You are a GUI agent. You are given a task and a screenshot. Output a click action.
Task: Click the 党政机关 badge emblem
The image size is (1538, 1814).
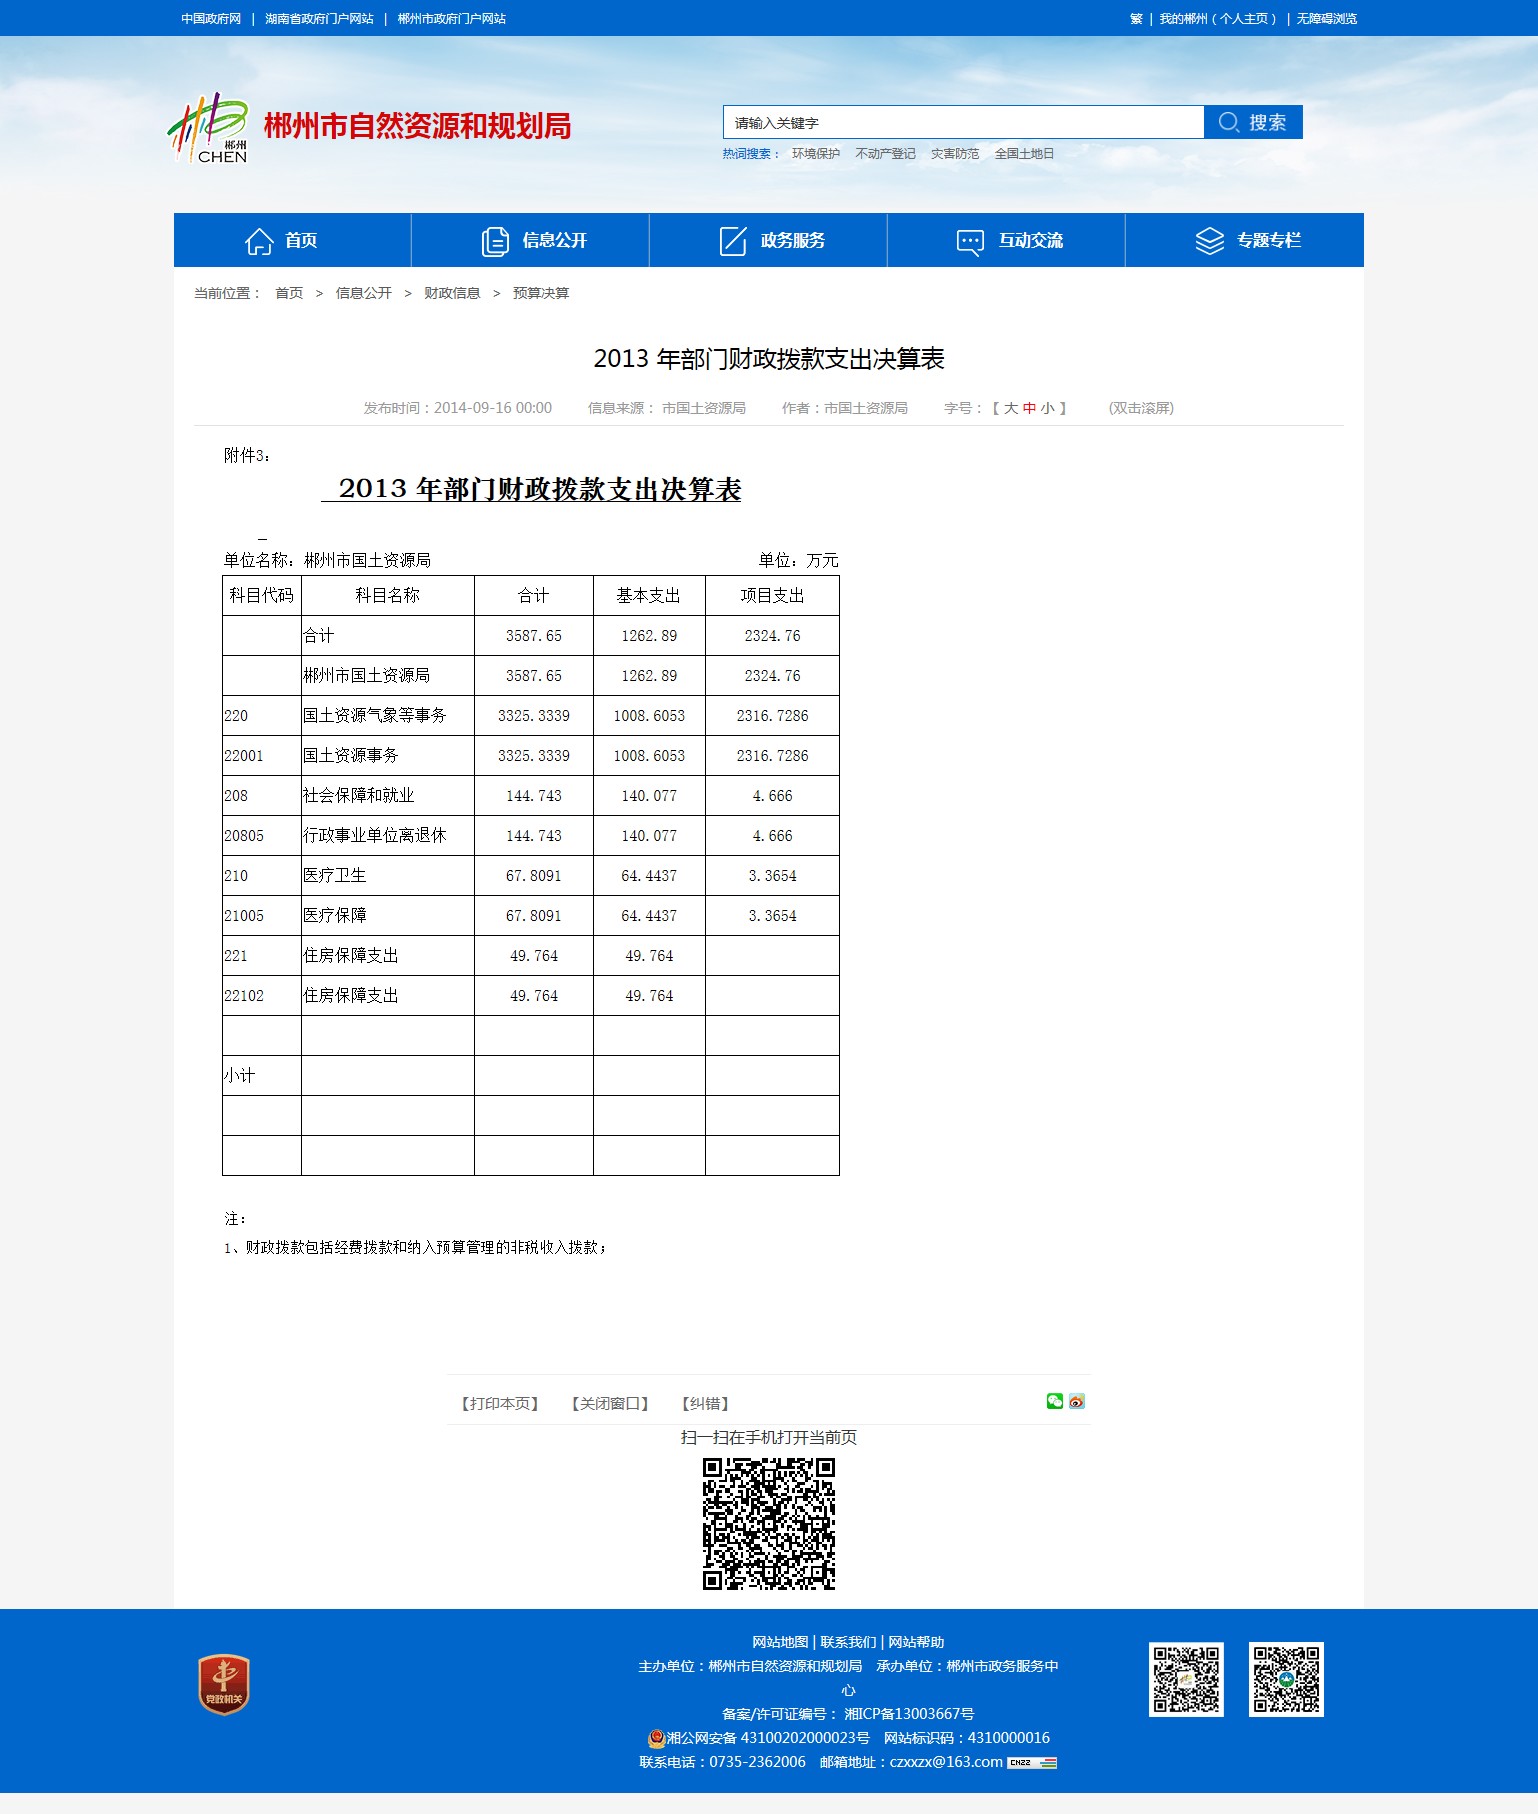(224, 1684)
